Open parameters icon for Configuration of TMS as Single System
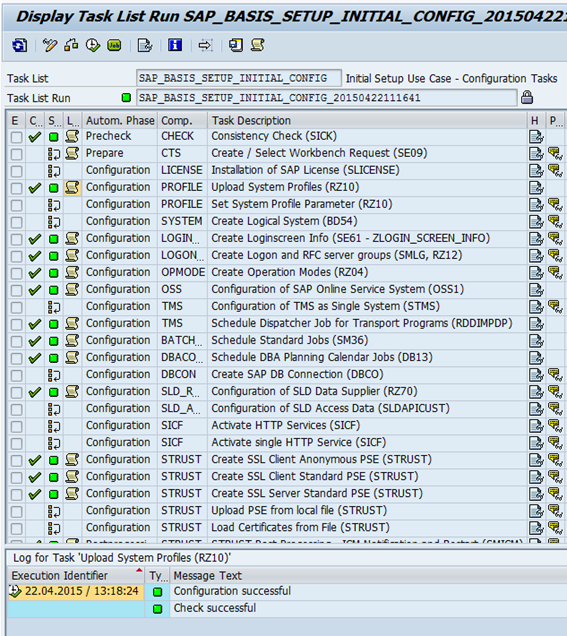This screenshot has width=567, height=636. pyautogui.click(x=555, y=307)
